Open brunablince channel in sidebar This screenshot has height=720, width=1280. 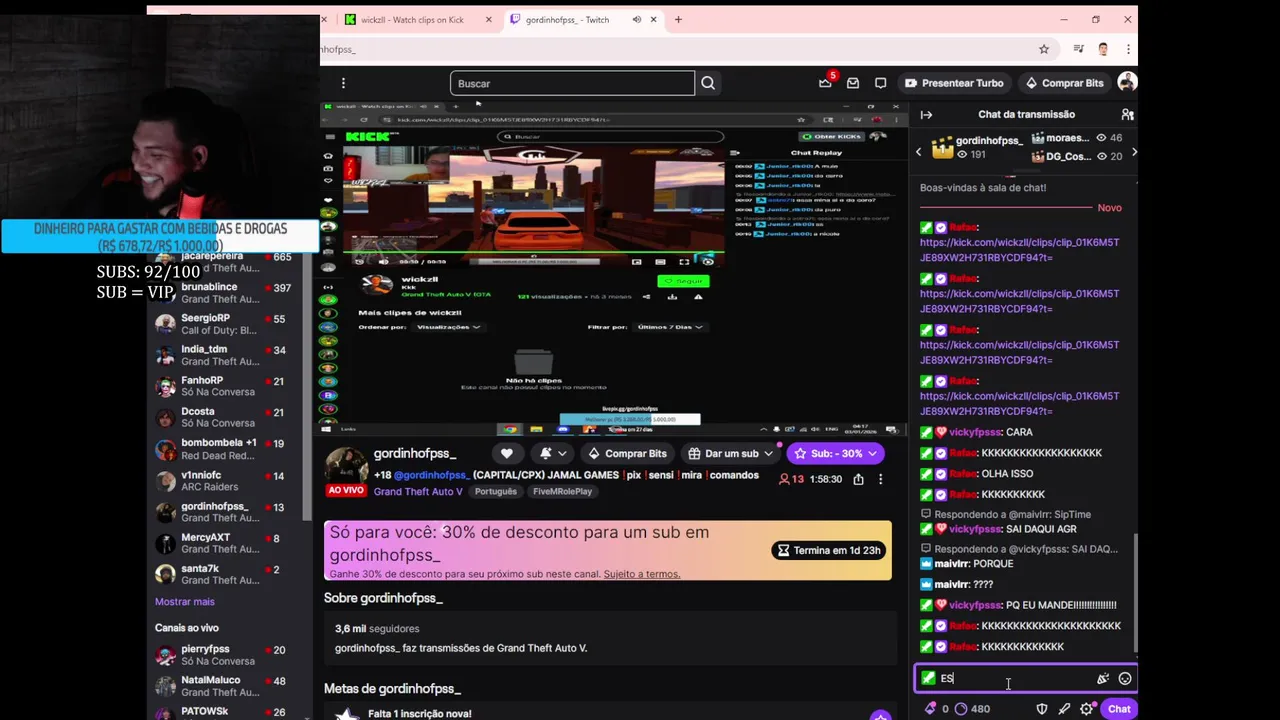click(226, 293)
